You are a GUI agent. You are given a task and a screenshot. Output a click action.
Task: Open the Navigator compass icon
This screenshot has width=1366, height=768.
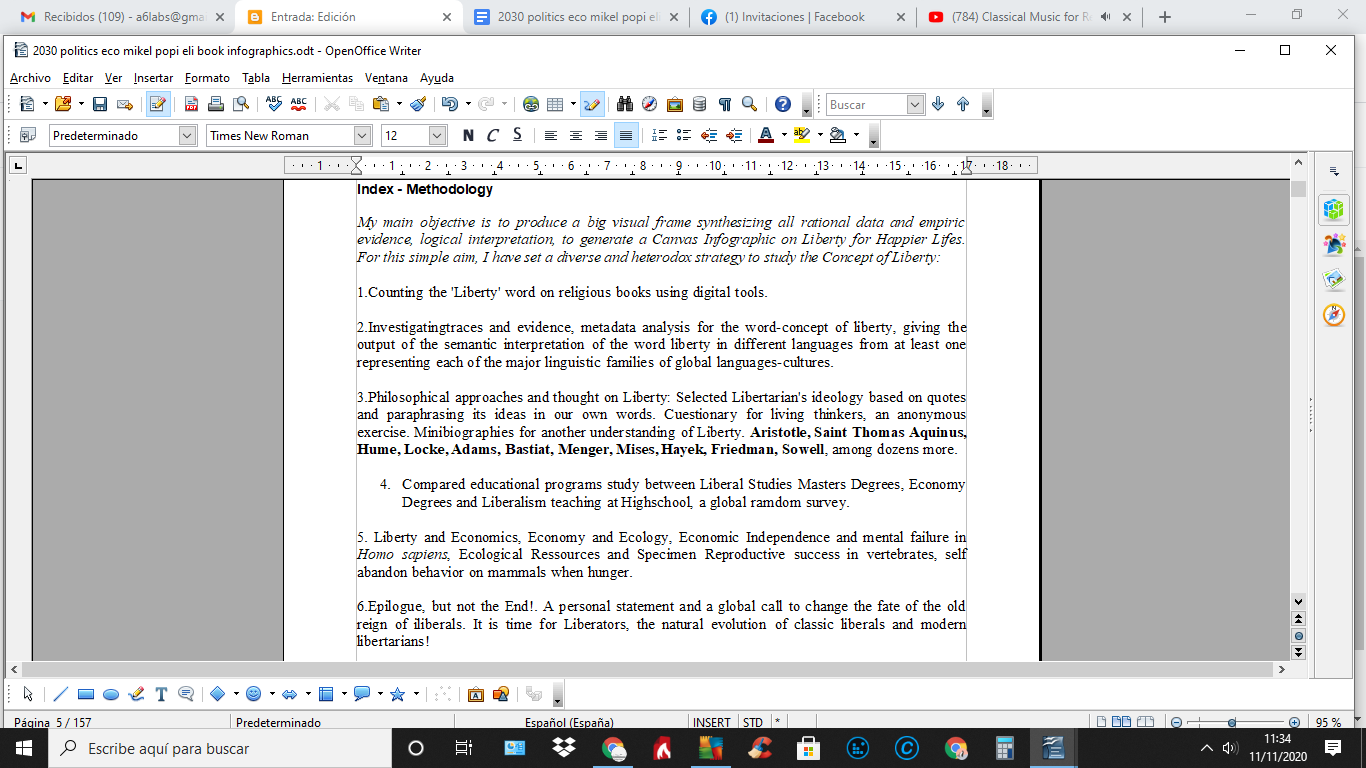[x=649, y=104]
